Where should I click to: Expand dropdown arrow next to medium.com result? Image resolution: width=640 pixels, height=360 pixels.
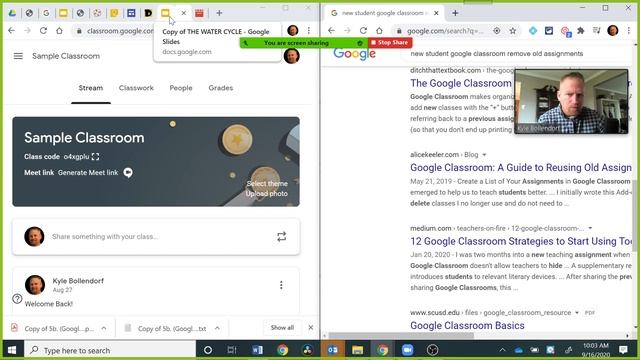(x=590, y=228)
